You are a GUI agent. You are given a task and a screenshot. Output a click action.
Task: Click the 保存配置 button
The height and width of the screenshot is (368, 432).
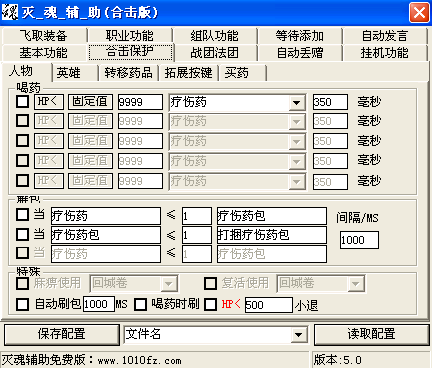62,334
